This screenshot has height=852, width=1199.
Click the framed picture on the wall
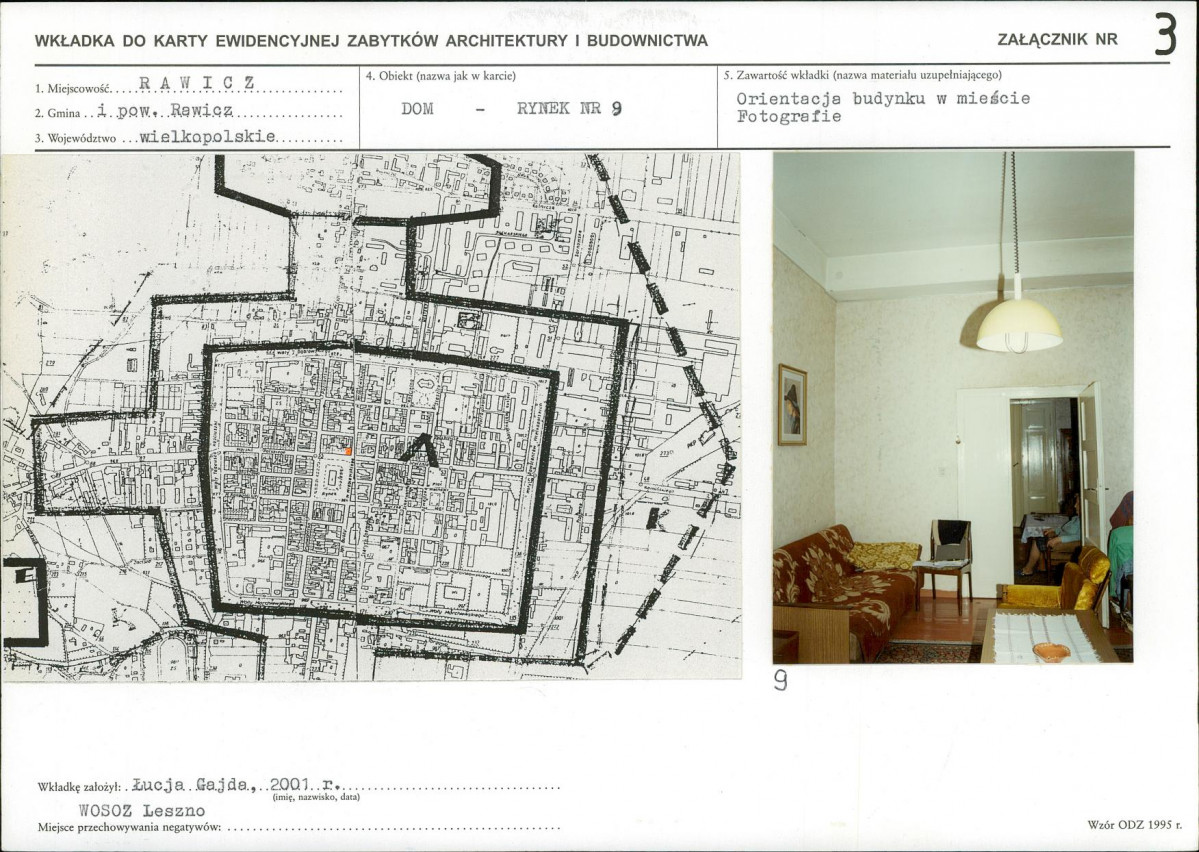(x=792, y=404)
